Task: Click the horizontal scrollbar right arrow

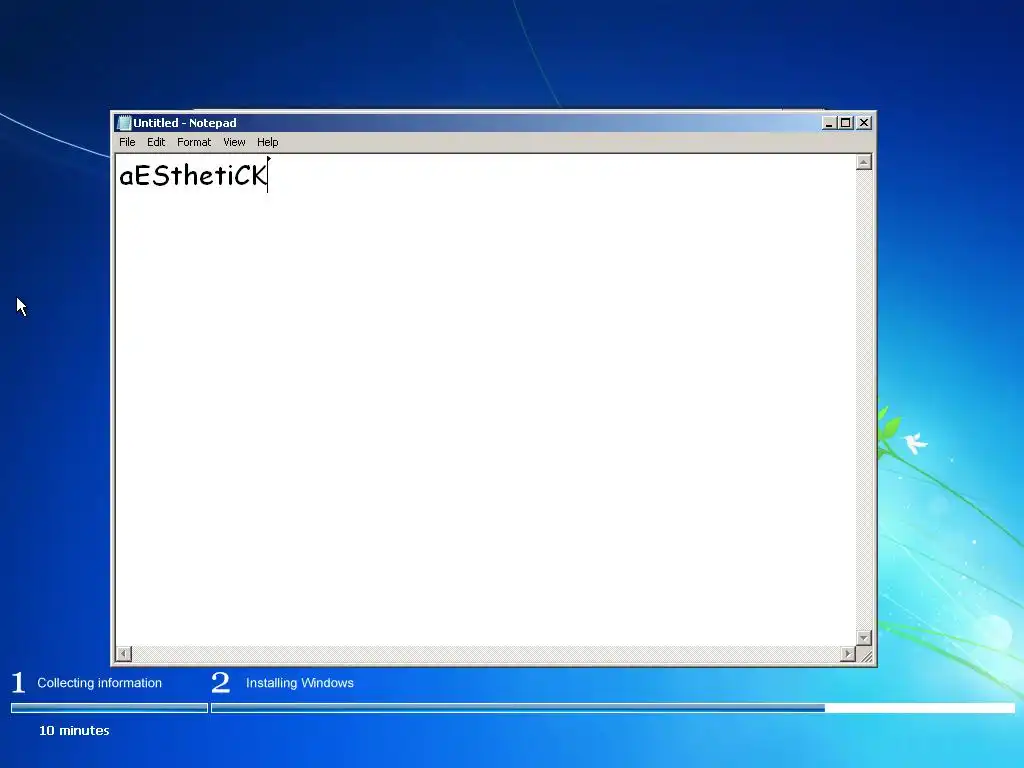Action: coord(848,654)
